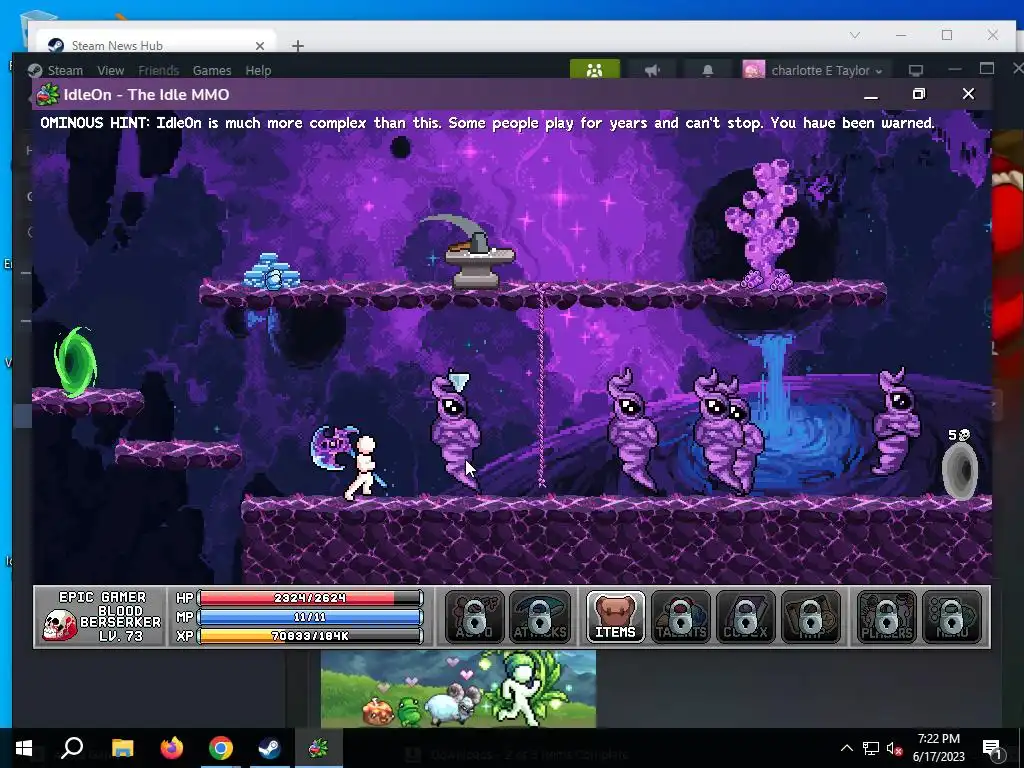Click the locked TALENTS button
1024x768 pixels.
point(680,617)
